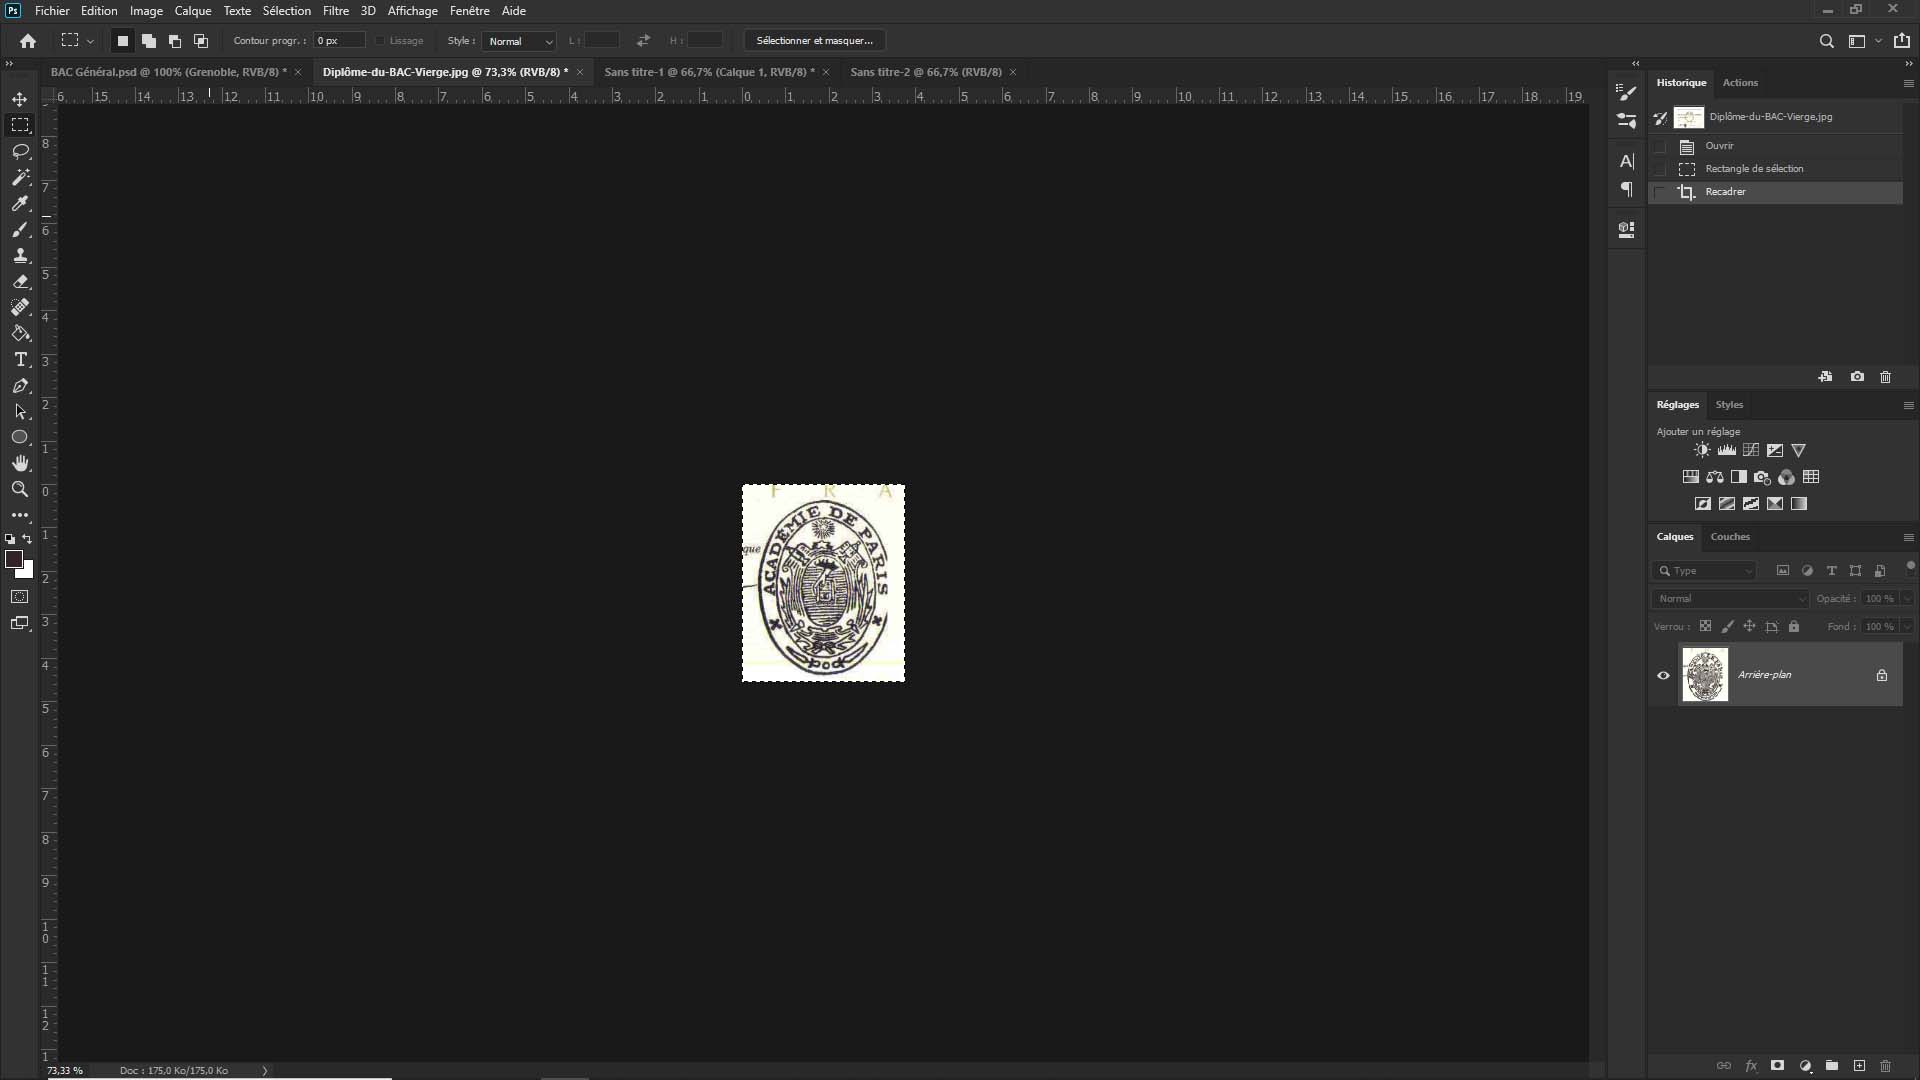Hide the Arrière-plan layer
Image resolution: width=1920 pixels, height=1080 pixels.
click(x=1663, y=675)
